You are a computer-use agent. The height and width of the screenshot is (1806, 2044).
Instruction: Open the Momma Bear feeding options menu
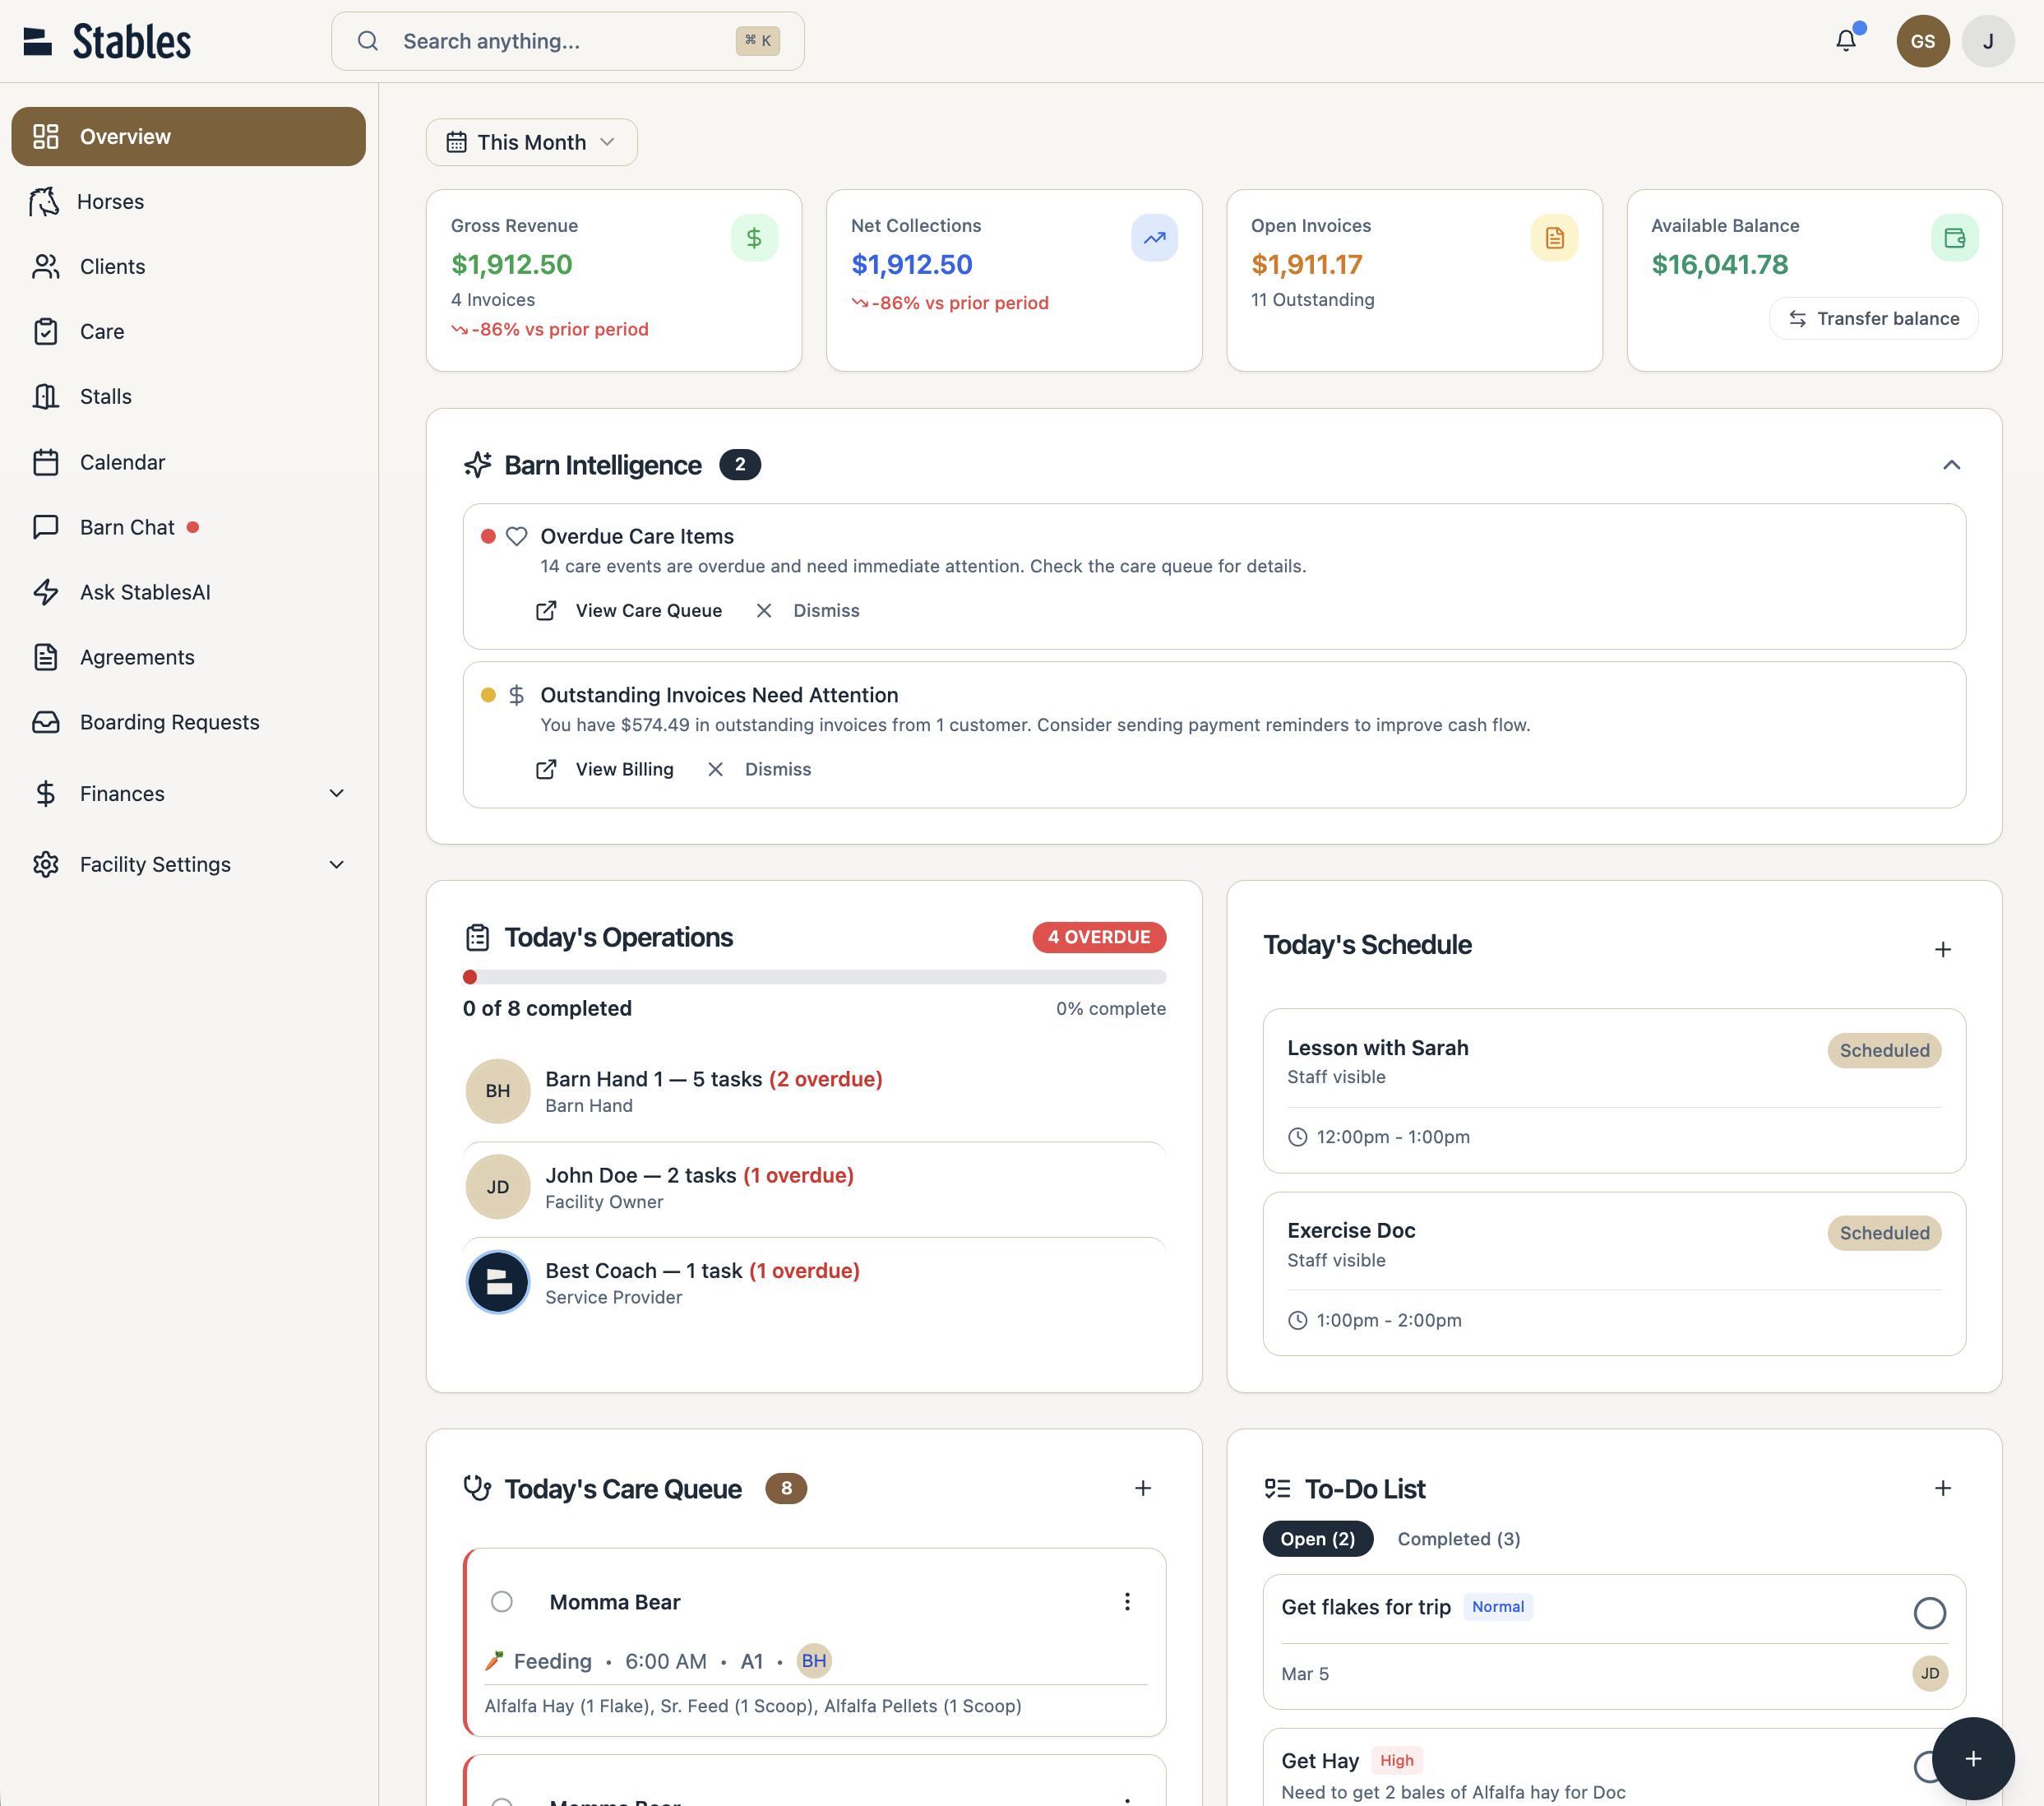(x=1127, y=1601)
